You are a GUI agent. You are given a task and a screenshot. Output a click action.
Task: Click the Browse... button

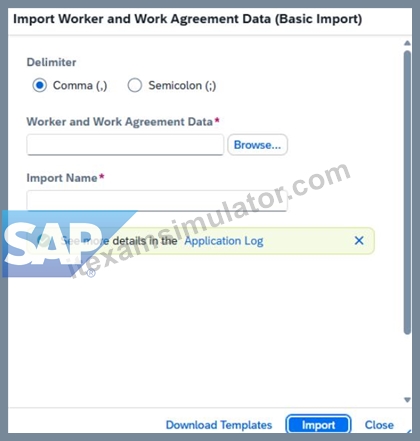pyautogui.click(x=257, y=145)
